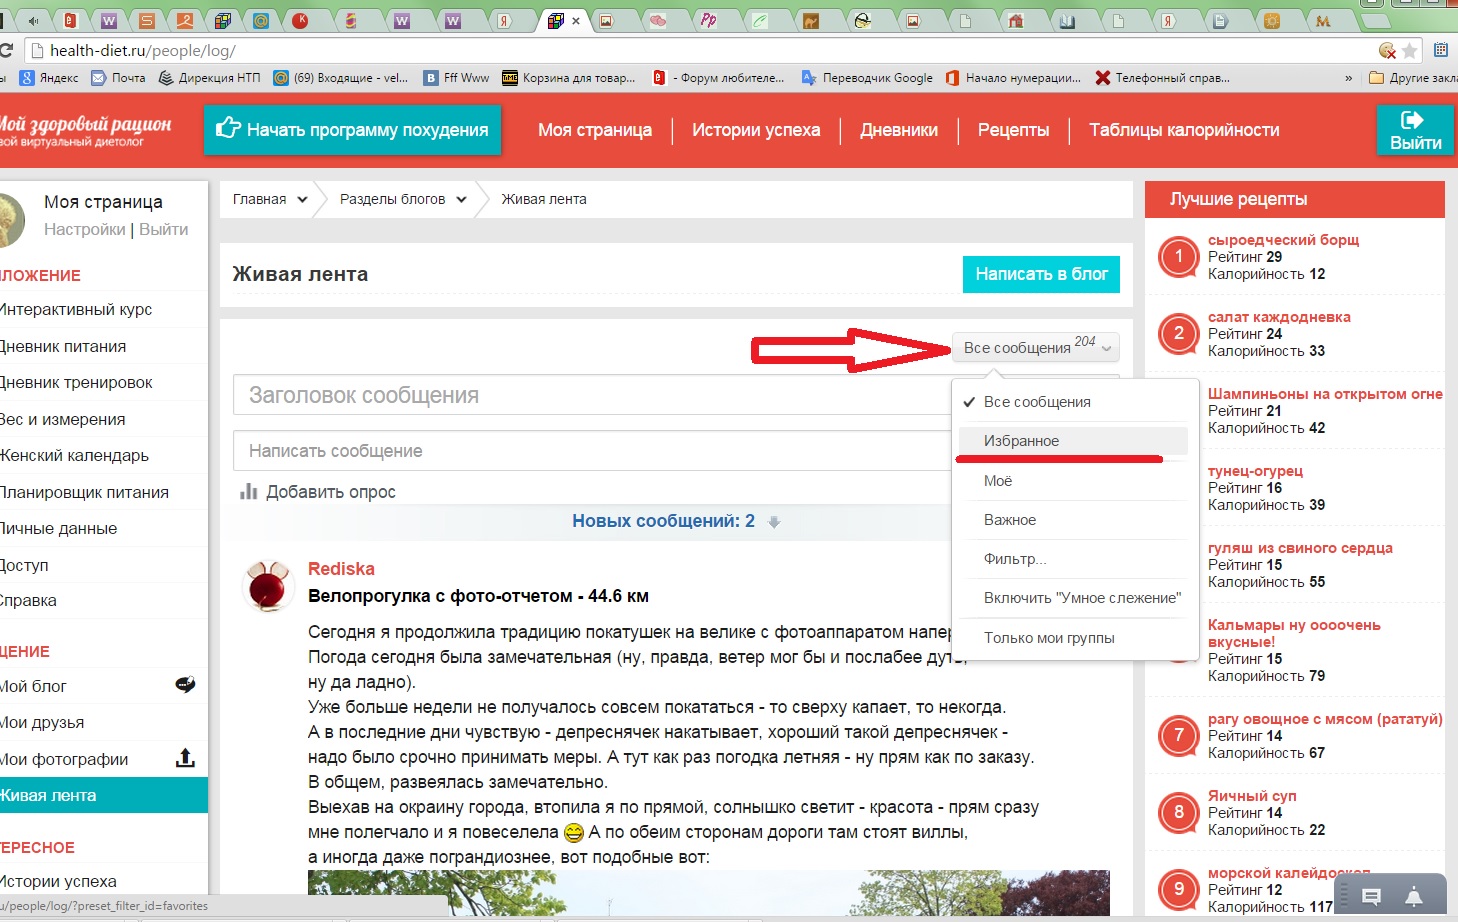The height and width of the screenshot is (922, 1458).
Task: Select the checked Все сообщения filter option
Action: click(x=1037, y=402)
